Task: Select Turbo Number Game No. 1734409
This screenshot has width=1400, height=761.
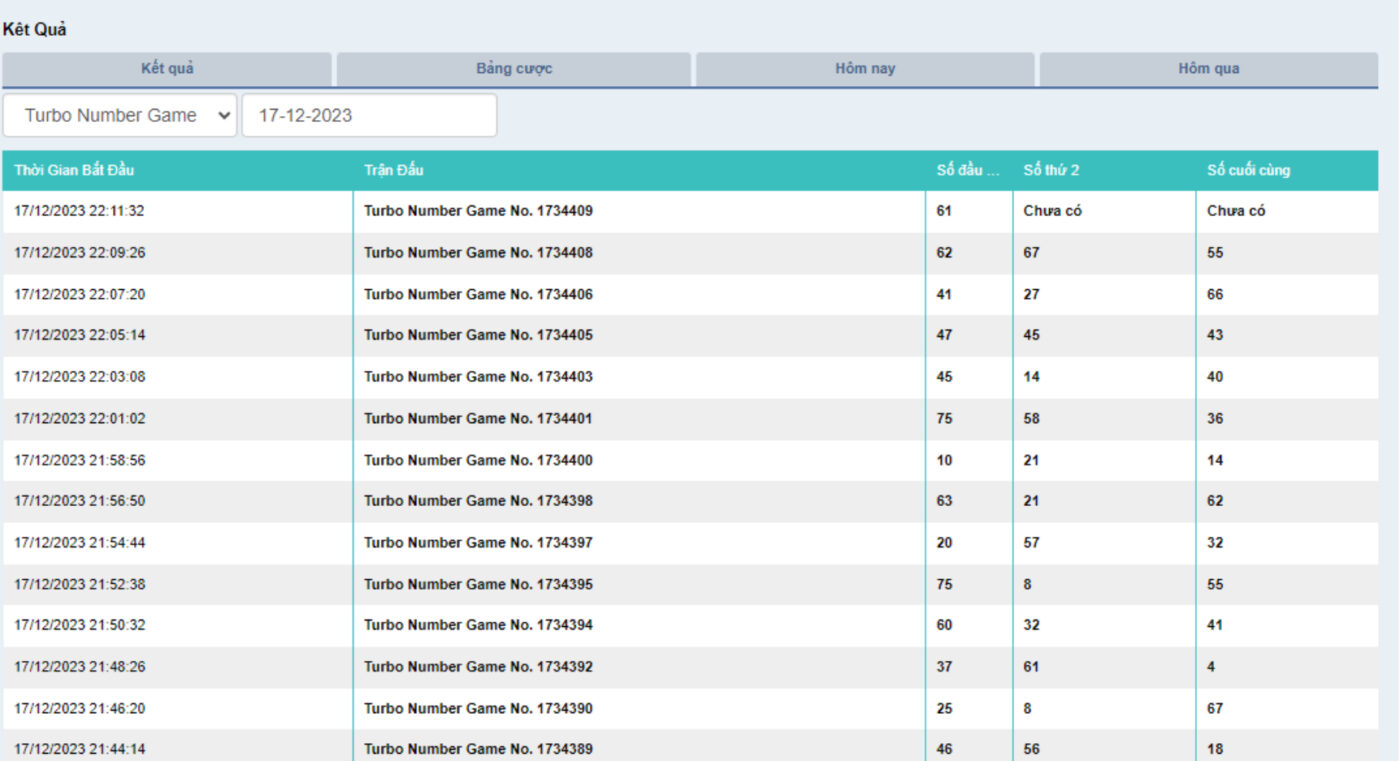Action: pos(478,211)
